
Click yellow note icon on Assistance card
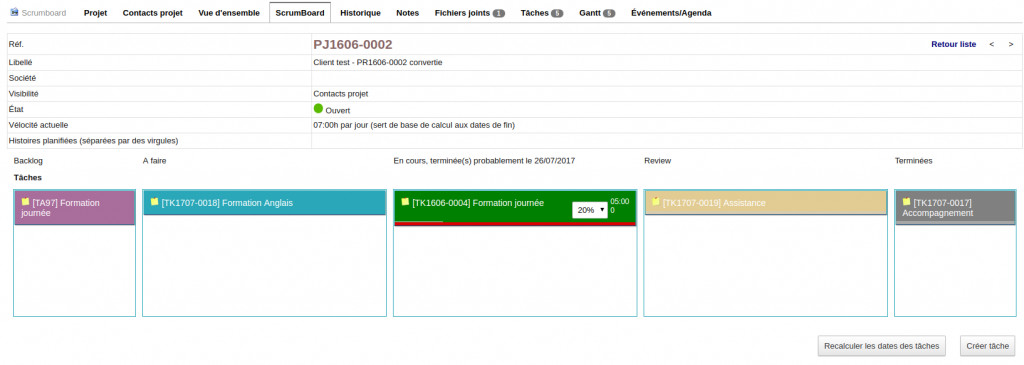656,202
